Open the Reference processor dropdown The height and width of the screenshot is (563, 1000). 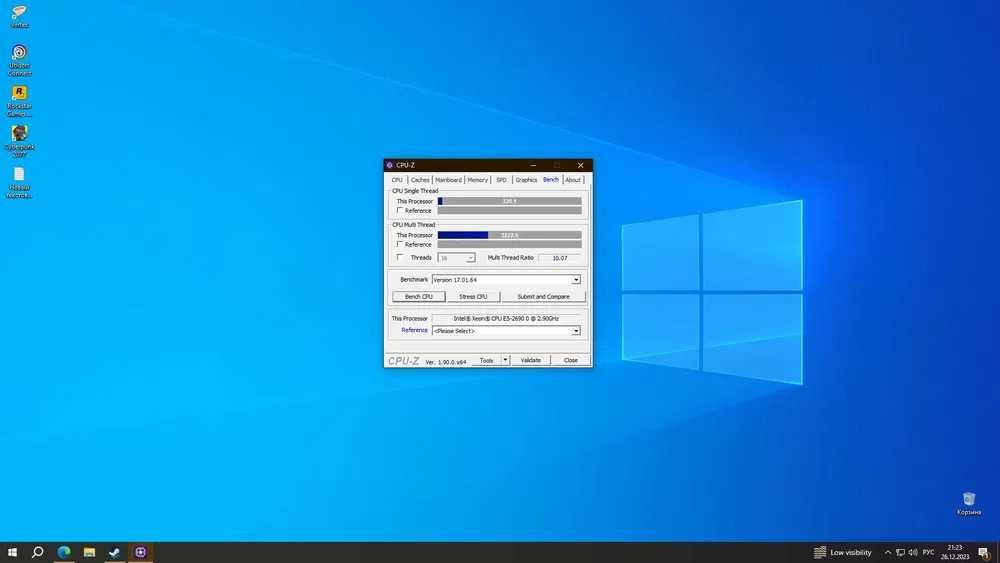tap(506, 331)
